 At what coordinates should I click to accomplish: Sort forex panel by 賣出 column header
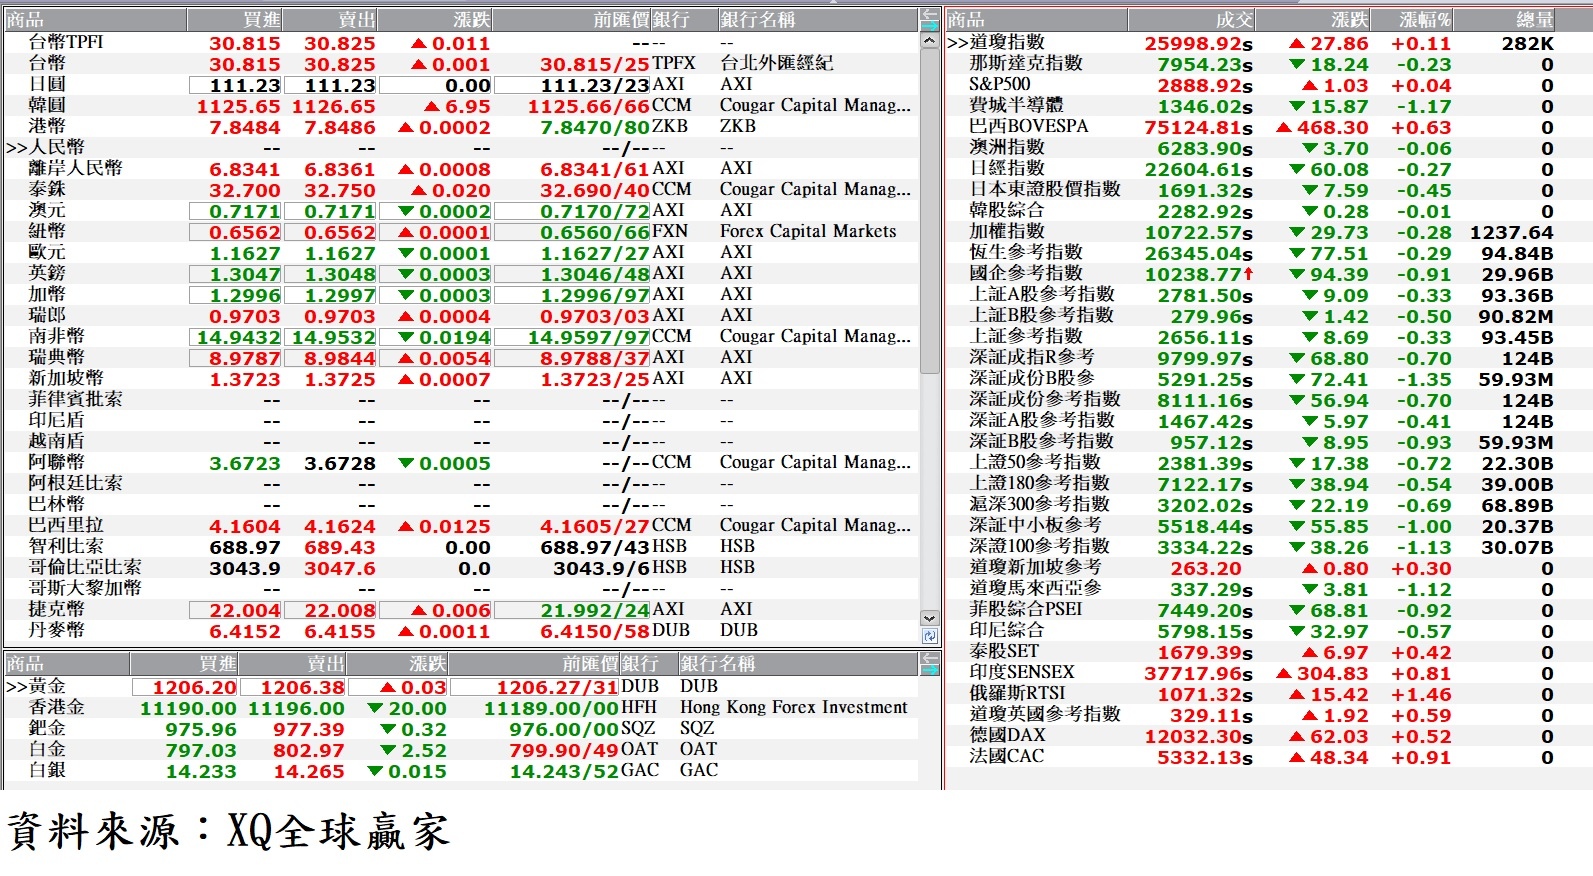coord(330,20)
